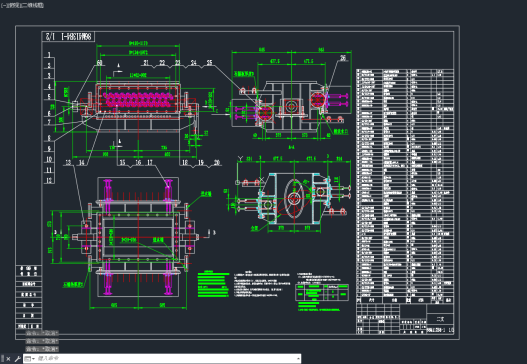Select balloon number 21 in drawing
The image size is (527, 364).
[x=146, y=63]
